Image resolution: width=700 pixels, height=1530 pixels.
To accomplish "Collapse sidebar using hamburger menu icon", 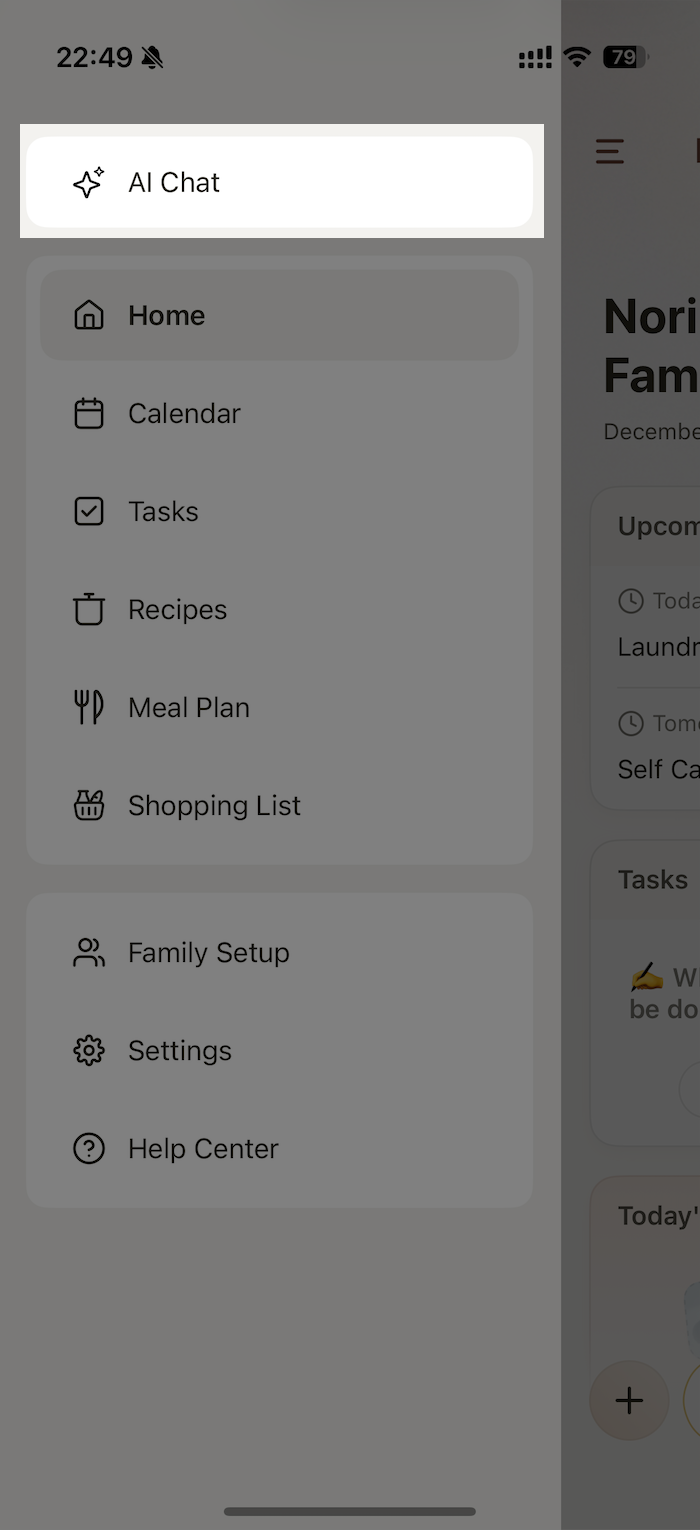I will [609, 152].
